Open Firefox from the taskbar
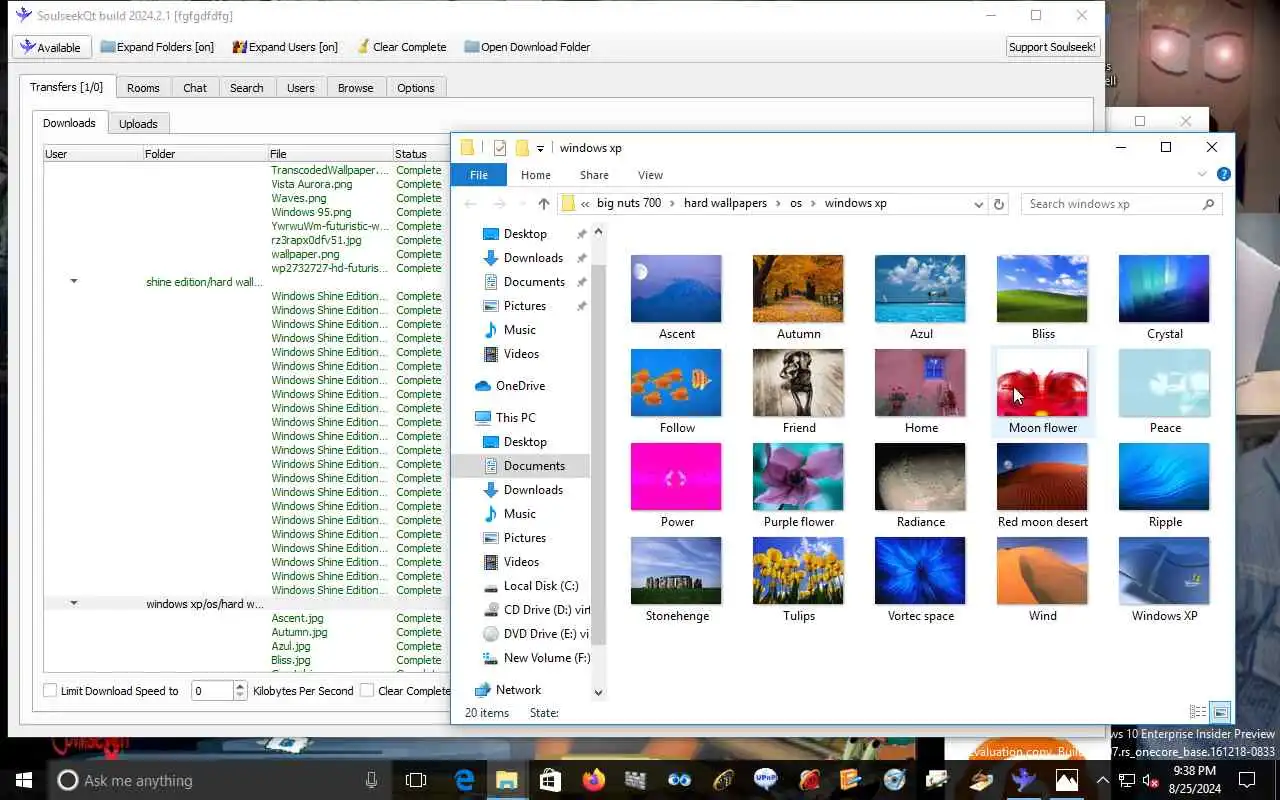The height and width of the screenshot is (800, 1280). point(594,780)
